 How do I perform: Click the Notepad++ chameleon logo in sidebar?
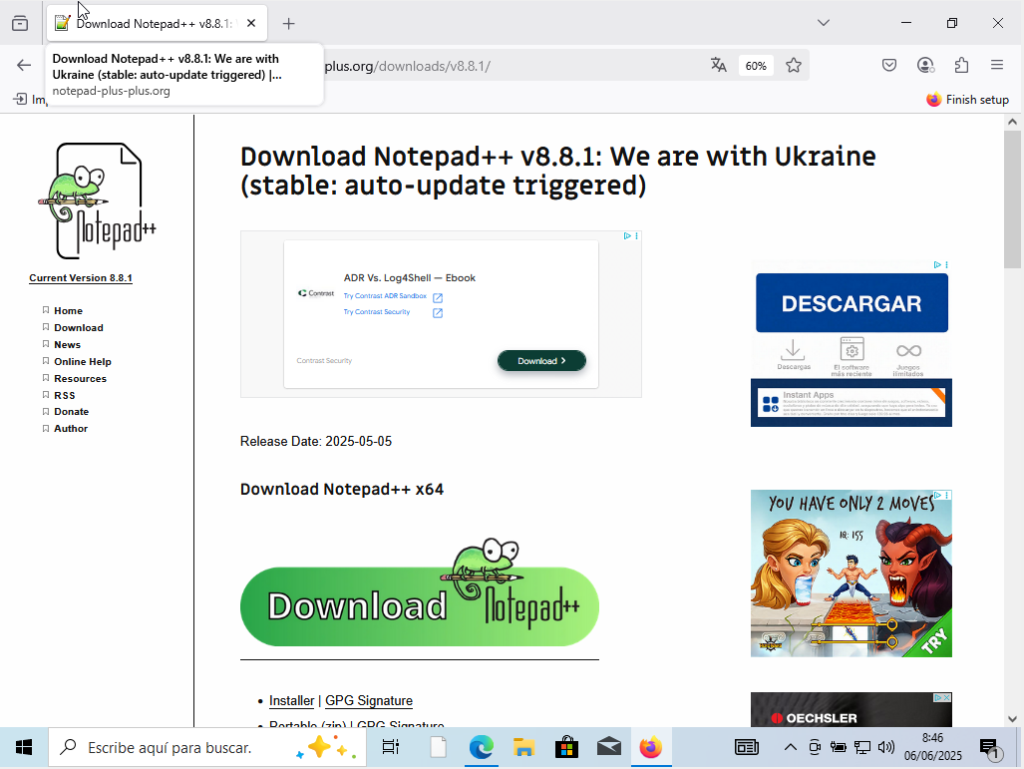click(x=97, y=201)
